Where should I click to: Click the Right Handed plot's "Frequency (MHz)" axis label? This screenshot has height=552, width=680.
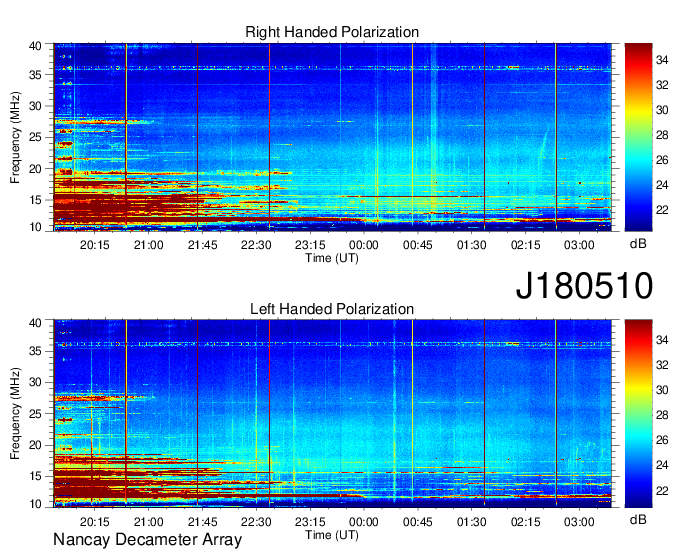point(15,137)
